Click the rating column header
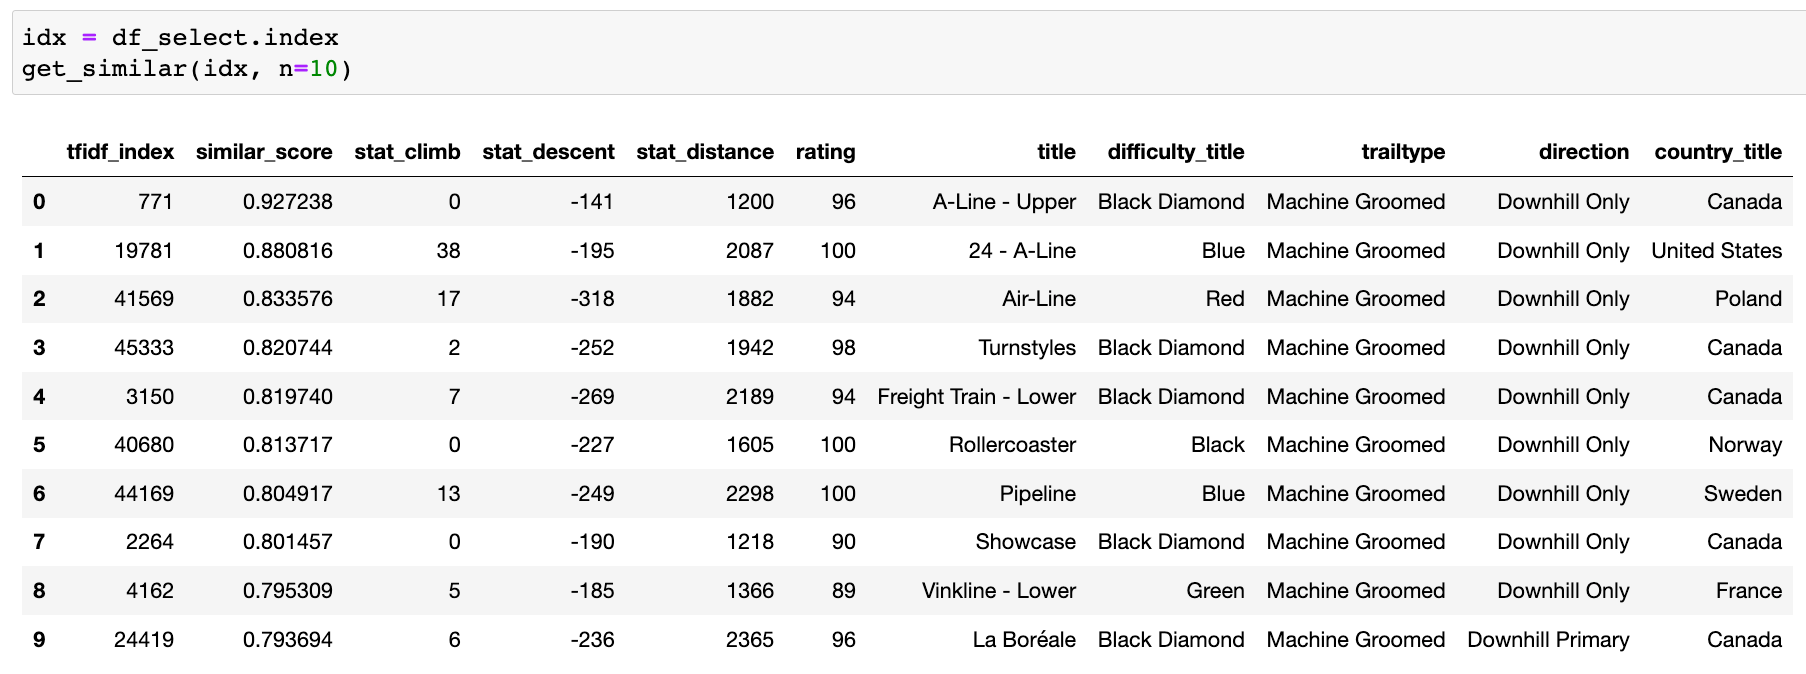This screenshot has width=1806, height=674. point(825,152)
